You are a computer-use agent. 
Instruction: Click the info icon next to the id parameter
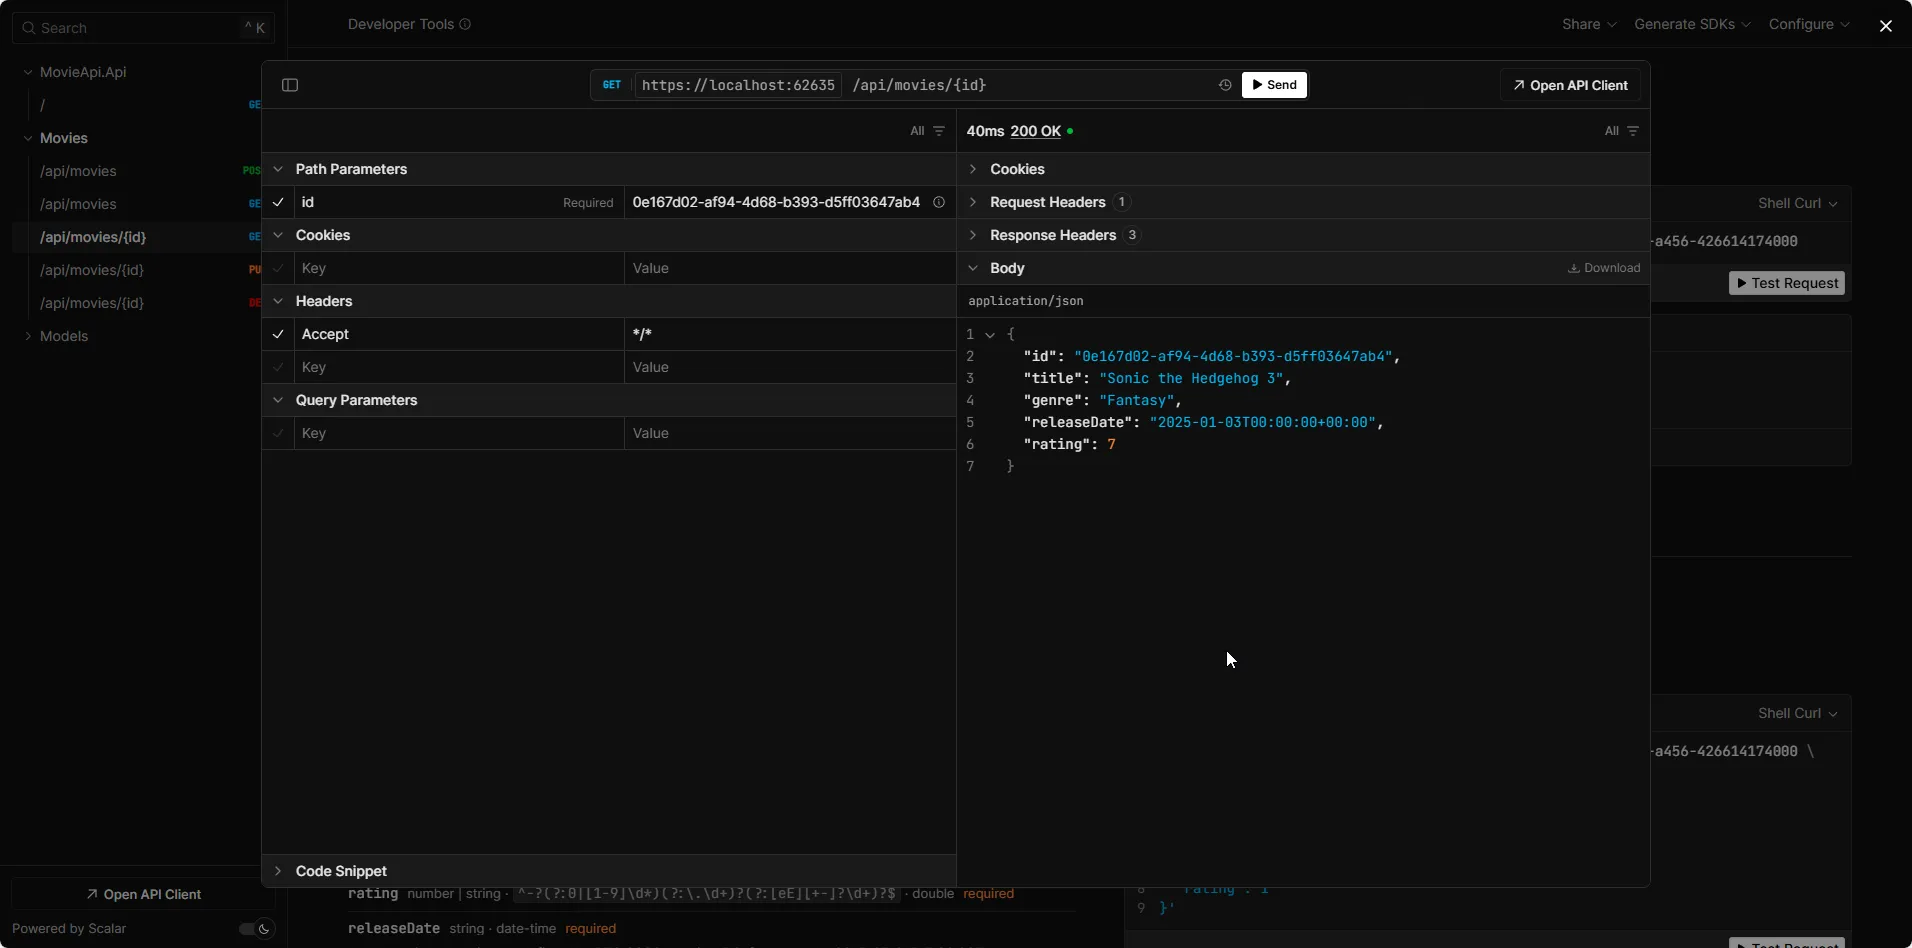tap(939, 202)
